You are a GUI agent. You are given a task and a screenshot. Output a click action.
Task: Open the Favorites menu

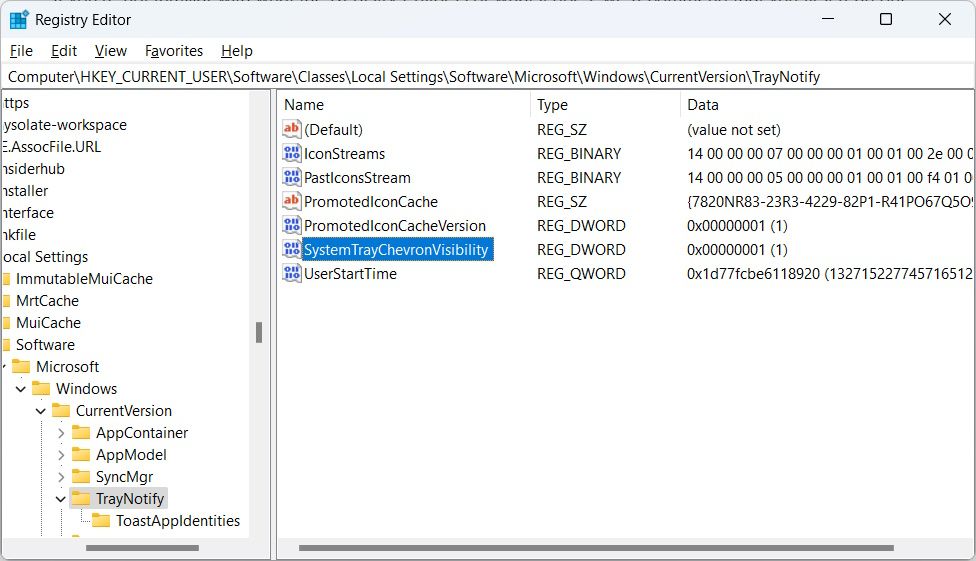click(x=174, y=51)
